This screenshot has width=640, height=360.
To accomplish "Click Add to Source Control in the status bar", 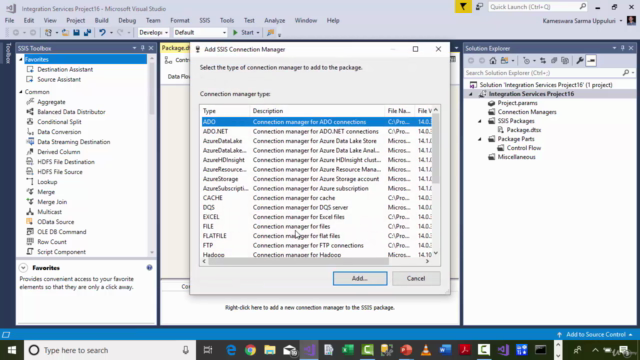I will pyautogui.click(x=596, y=335).
